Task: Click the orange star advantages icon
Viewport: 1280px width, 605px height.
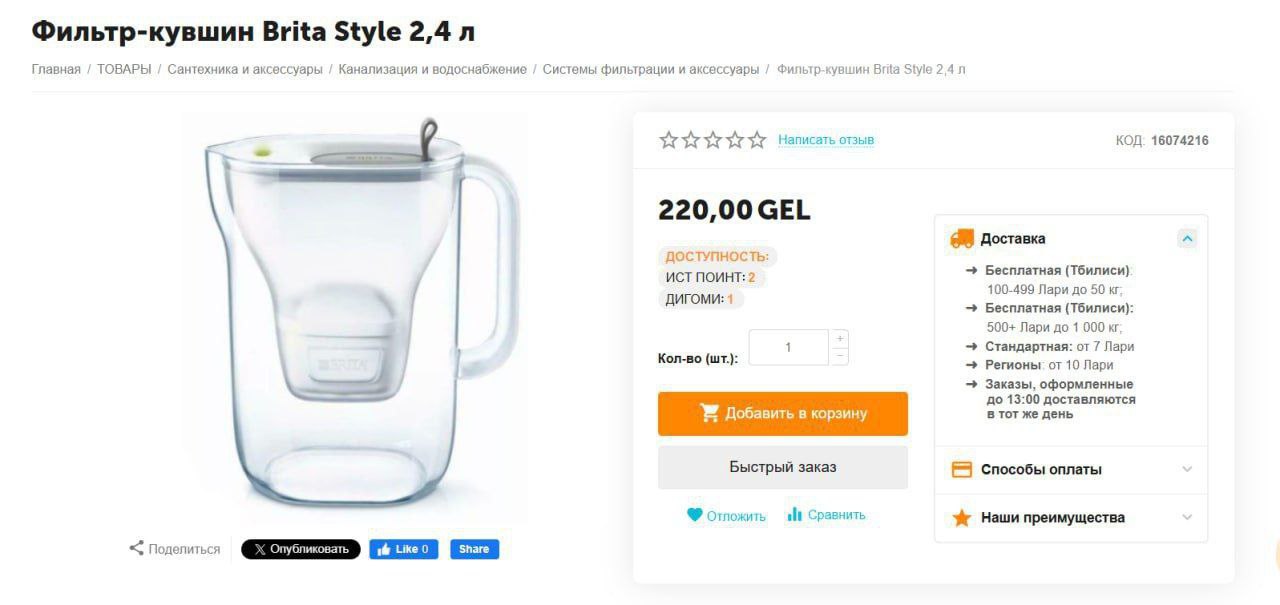Action: coord(962,518)
